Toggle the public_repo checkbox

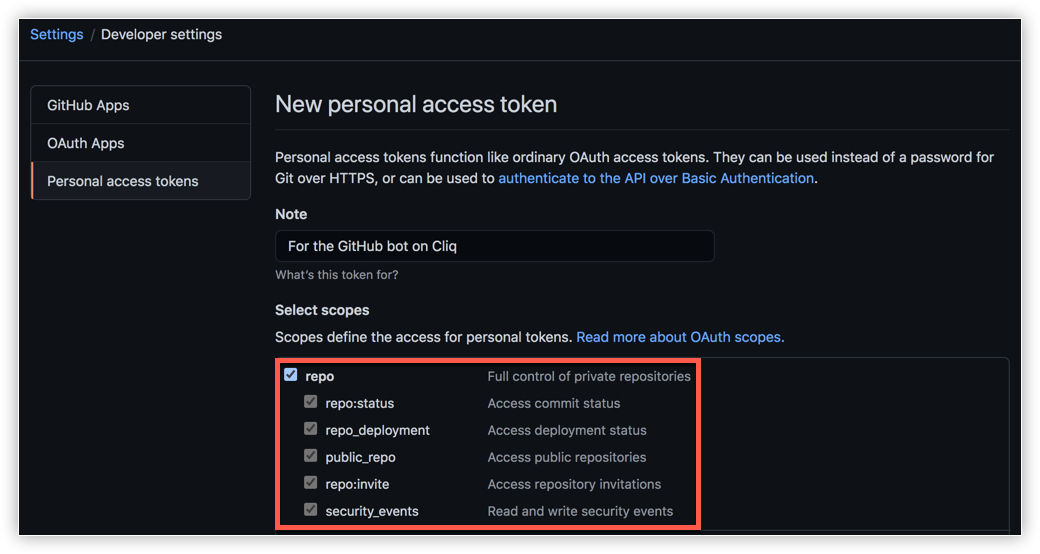coord(311,456)
